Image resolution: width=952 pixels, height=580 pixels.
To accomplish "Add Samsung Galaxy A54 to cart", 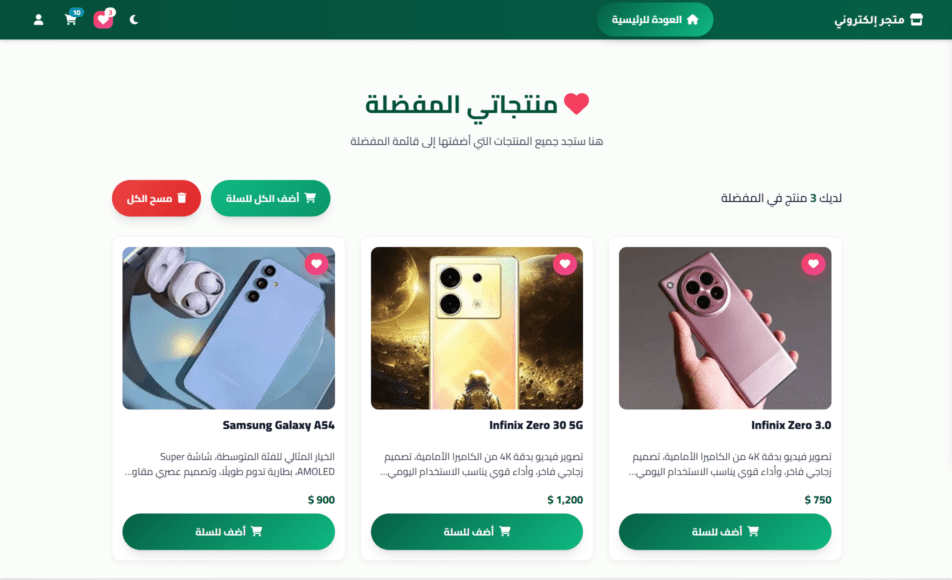I will coord(228,531).
